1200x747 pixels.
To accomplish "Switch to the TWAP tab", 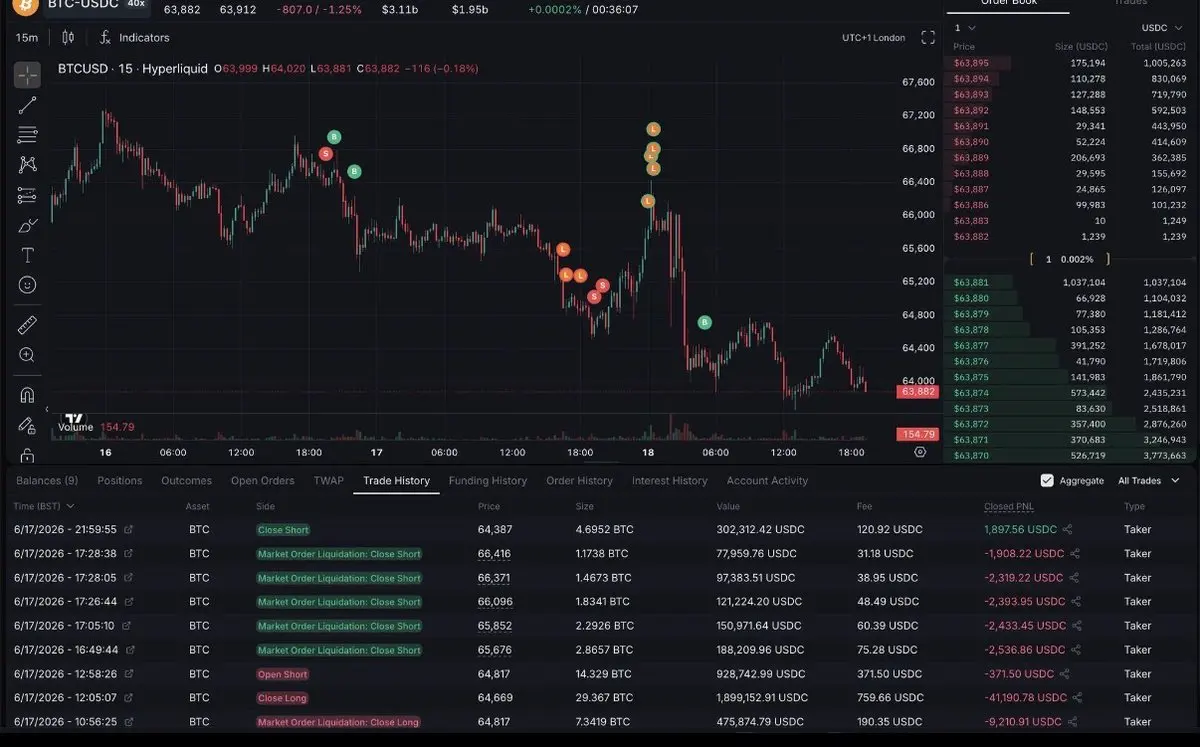I will click(329, 481).
